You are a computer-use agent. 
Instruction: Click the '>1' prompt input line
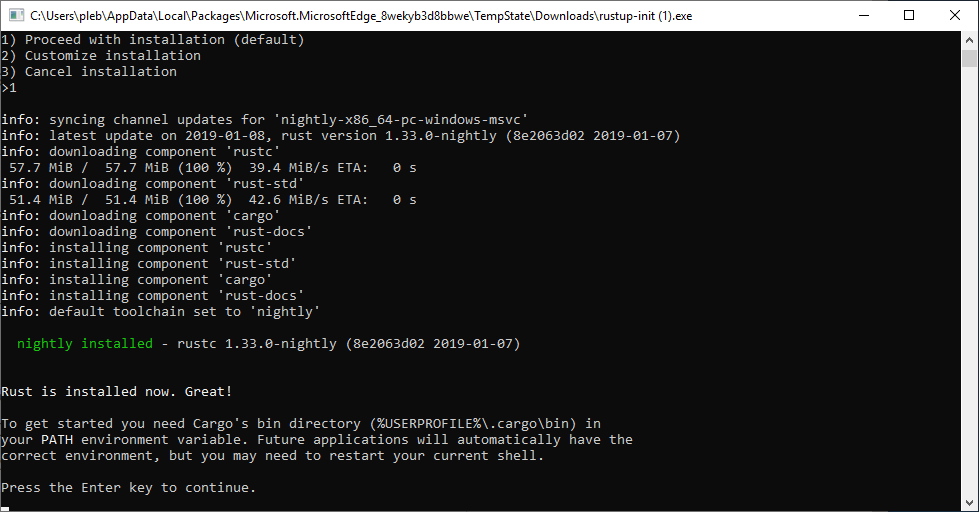pyautogui.click(x=9, y=87)
